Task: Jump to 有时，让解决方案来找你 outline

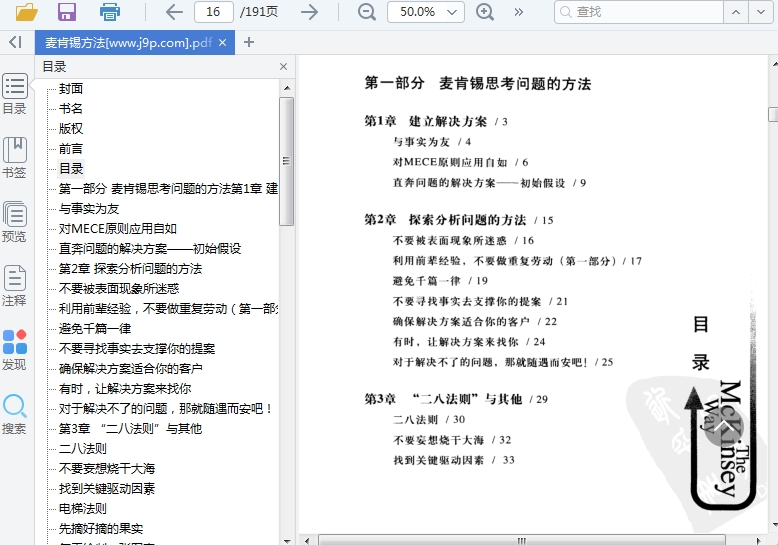Action: [x=125, y=389]
